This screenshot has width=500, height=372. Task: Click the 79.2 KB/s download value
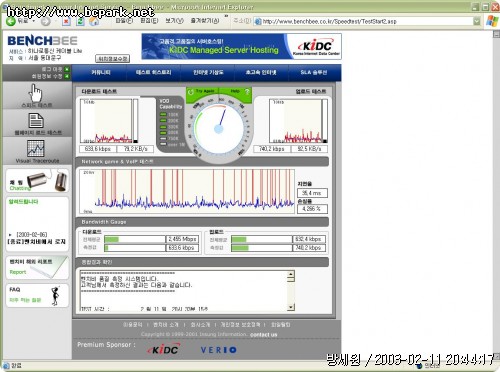(x=135, y=149)
